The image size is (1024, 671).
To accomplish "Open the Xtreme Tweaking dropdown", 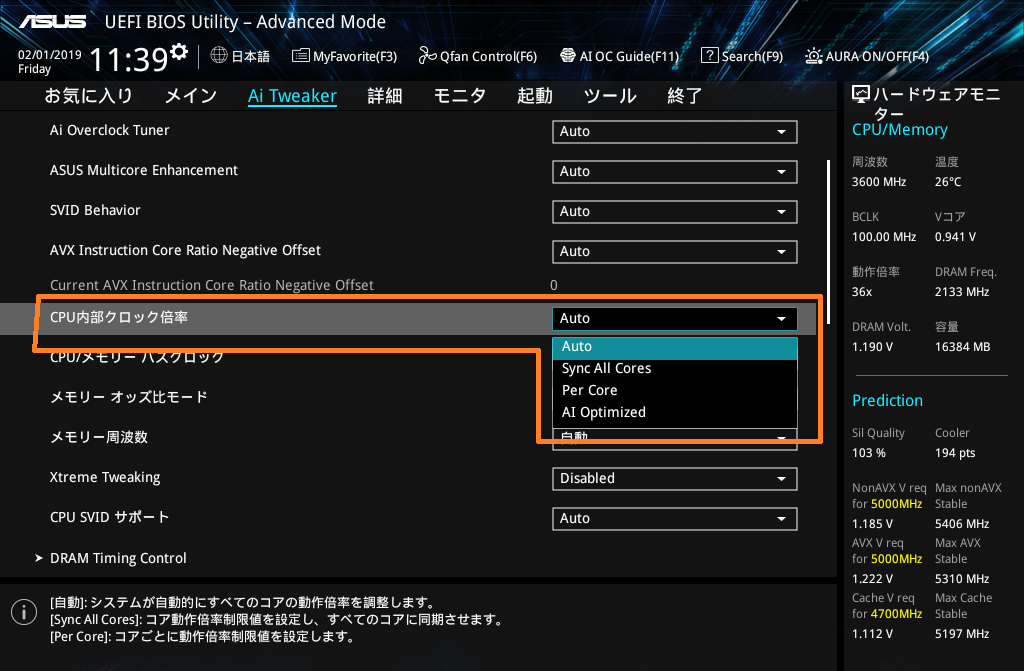I will (675, 478).
